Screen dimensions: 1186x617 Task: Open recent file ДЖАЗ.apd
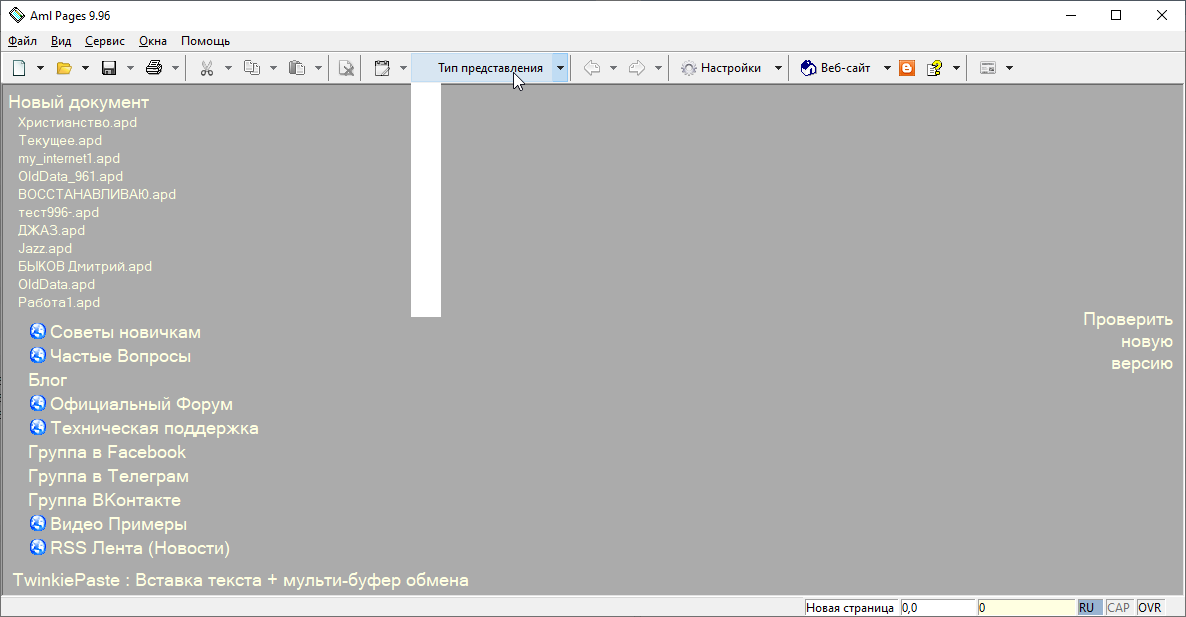pos(51,231)
